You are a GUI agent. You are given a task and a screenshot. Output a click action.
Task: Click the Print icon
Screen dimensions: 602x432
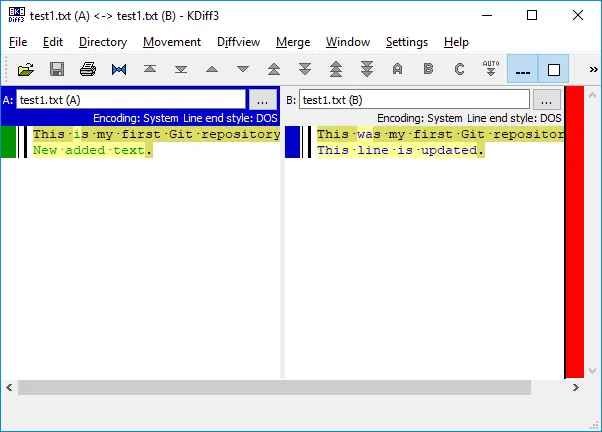(x=88, y=70)
